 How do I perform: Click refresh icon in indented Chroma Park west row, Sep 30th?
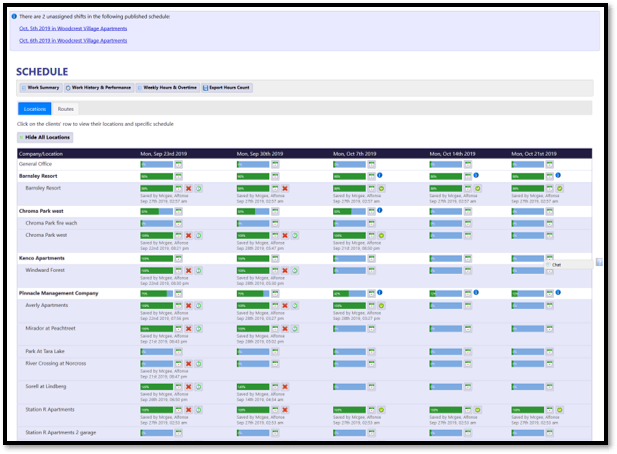(x=295, y=236)
